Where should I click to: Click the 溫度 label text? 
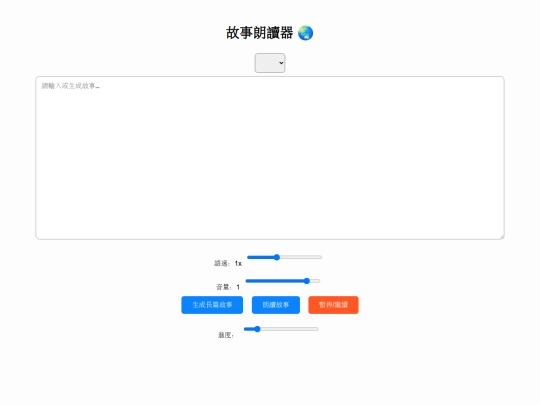(x=226, y=335)
